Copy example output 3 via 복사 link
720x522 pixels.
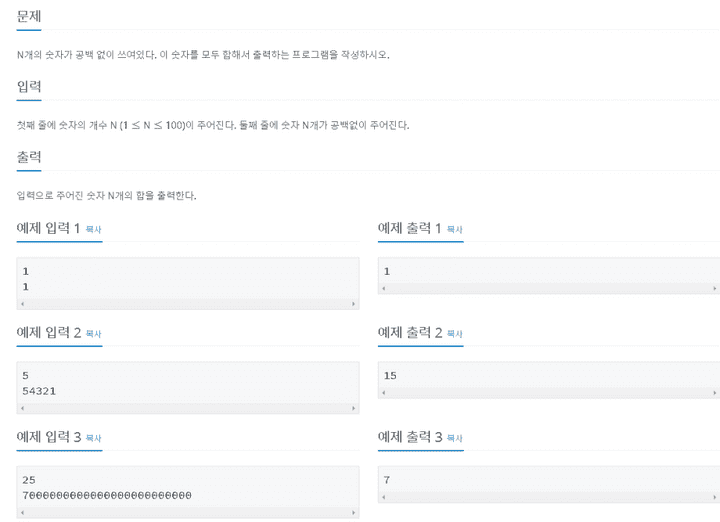(x=455, y=438)
